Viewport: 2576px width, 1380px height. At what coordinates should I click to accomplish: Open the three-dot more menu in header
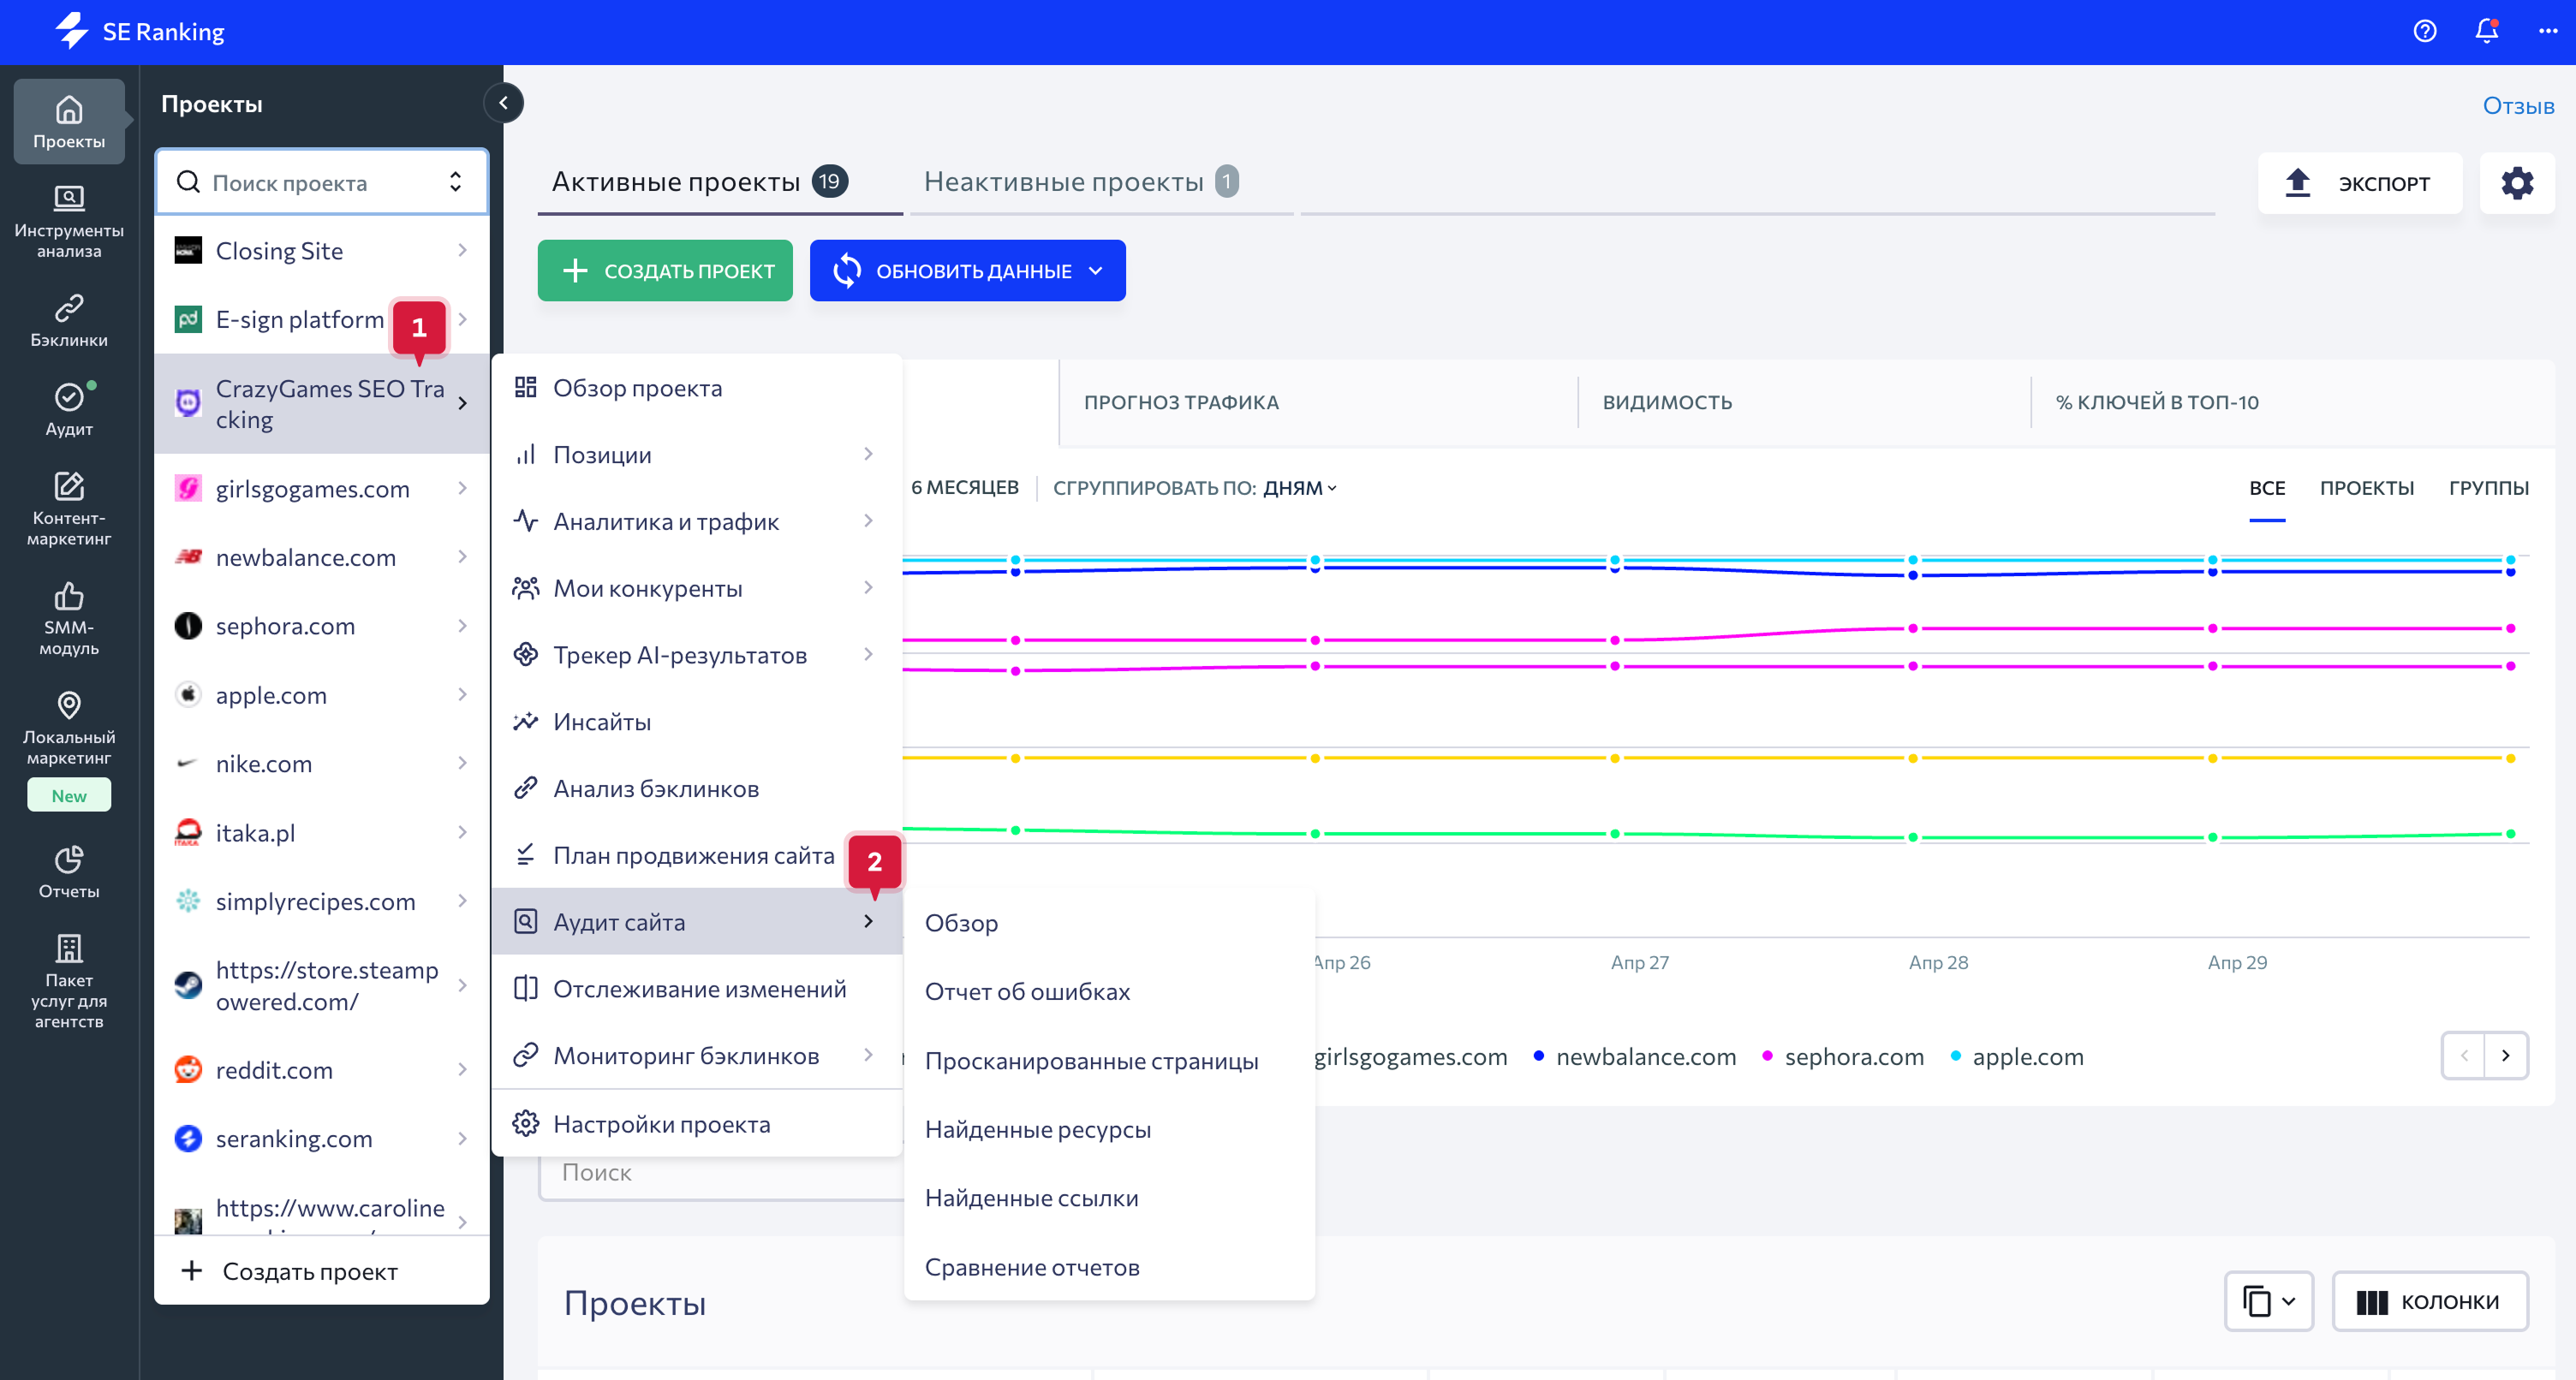pyautogui.click(x=2548, y=31)
